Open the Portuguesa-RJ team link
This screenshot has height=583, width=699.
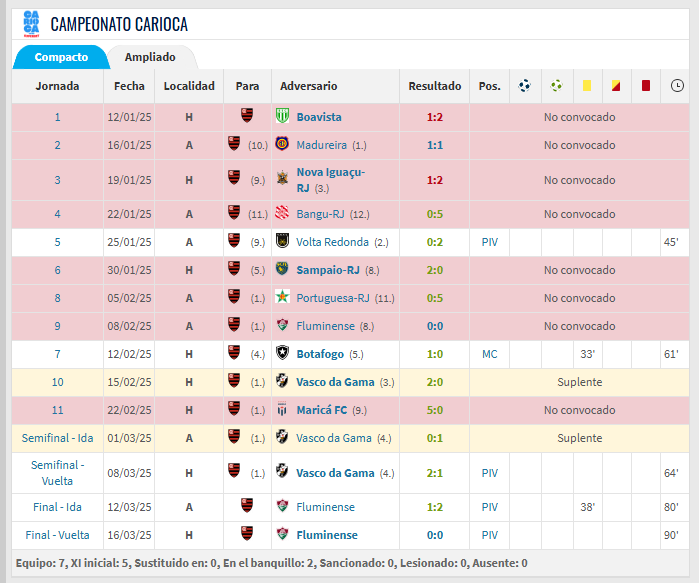point(333,298)
